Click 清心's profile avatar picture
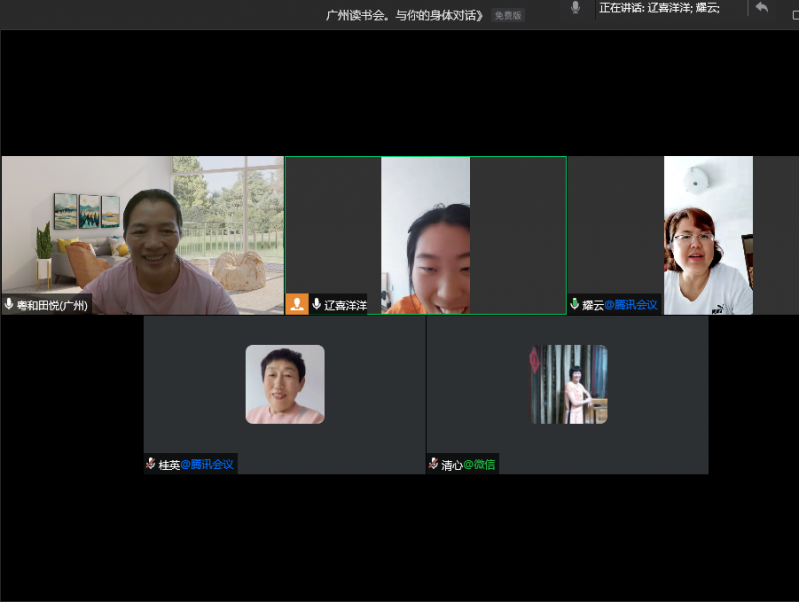799x602 pixels. pyautogui.click(x=568, y=384)
